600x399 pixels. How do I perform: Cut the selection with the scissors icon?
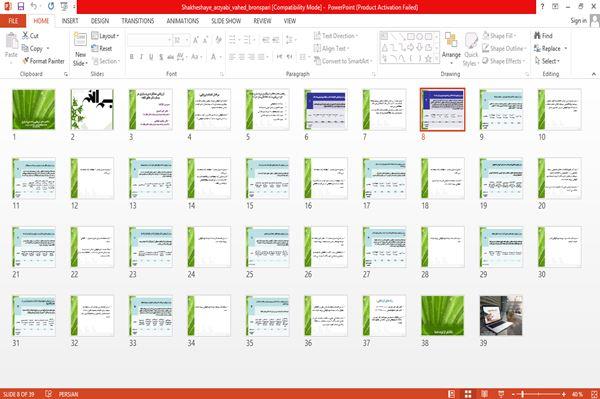tap(26, 36)
